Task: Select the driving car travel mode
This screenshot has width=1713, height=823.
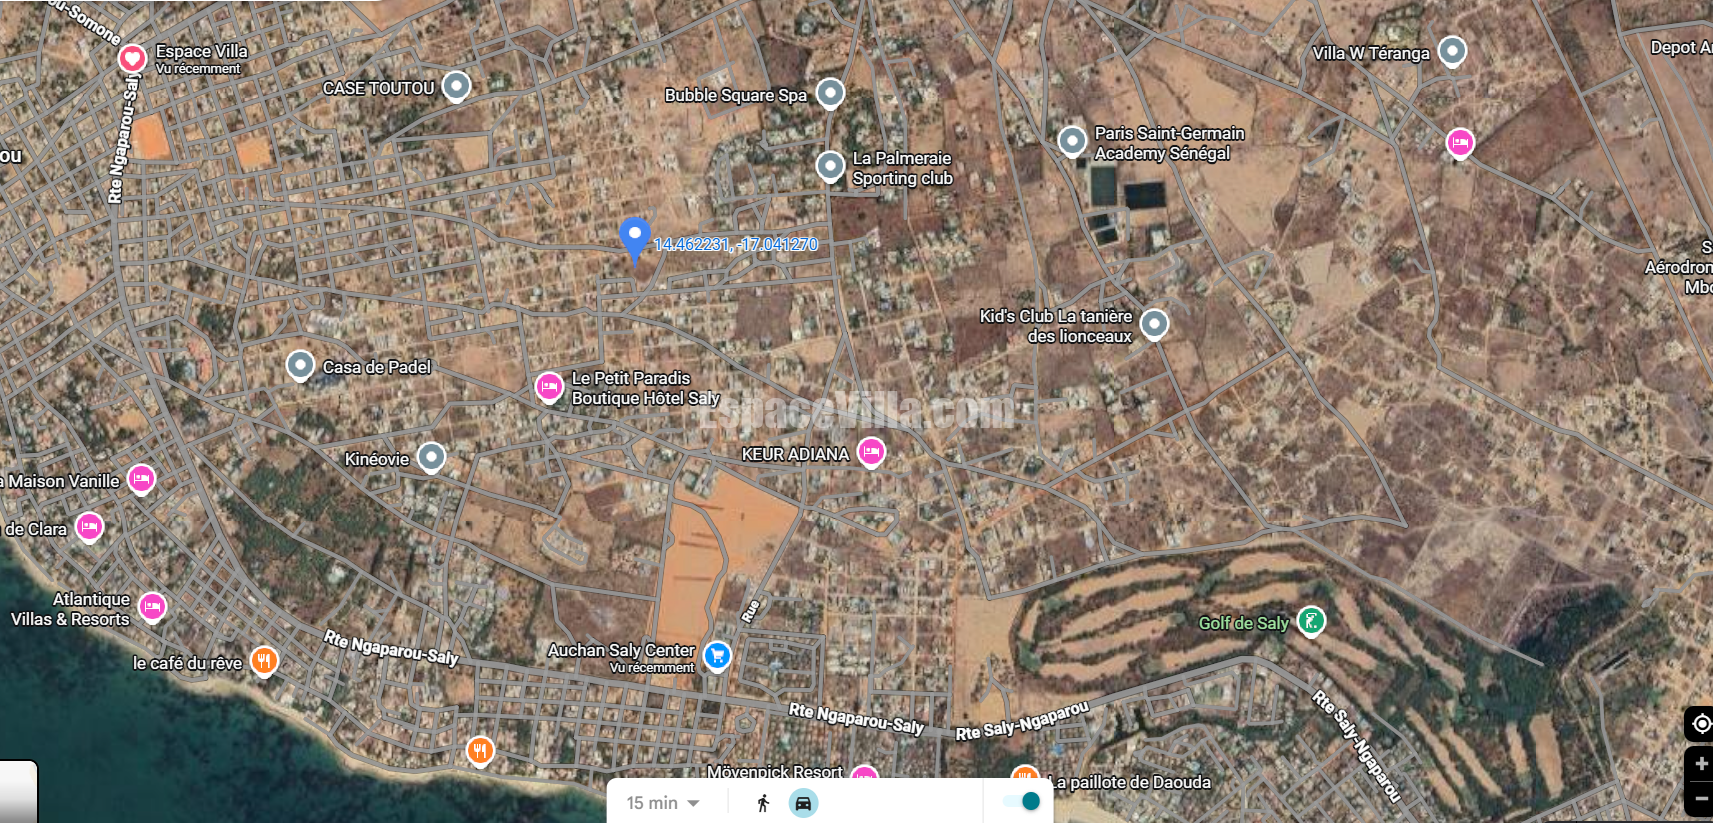Action: click(803, 803)
